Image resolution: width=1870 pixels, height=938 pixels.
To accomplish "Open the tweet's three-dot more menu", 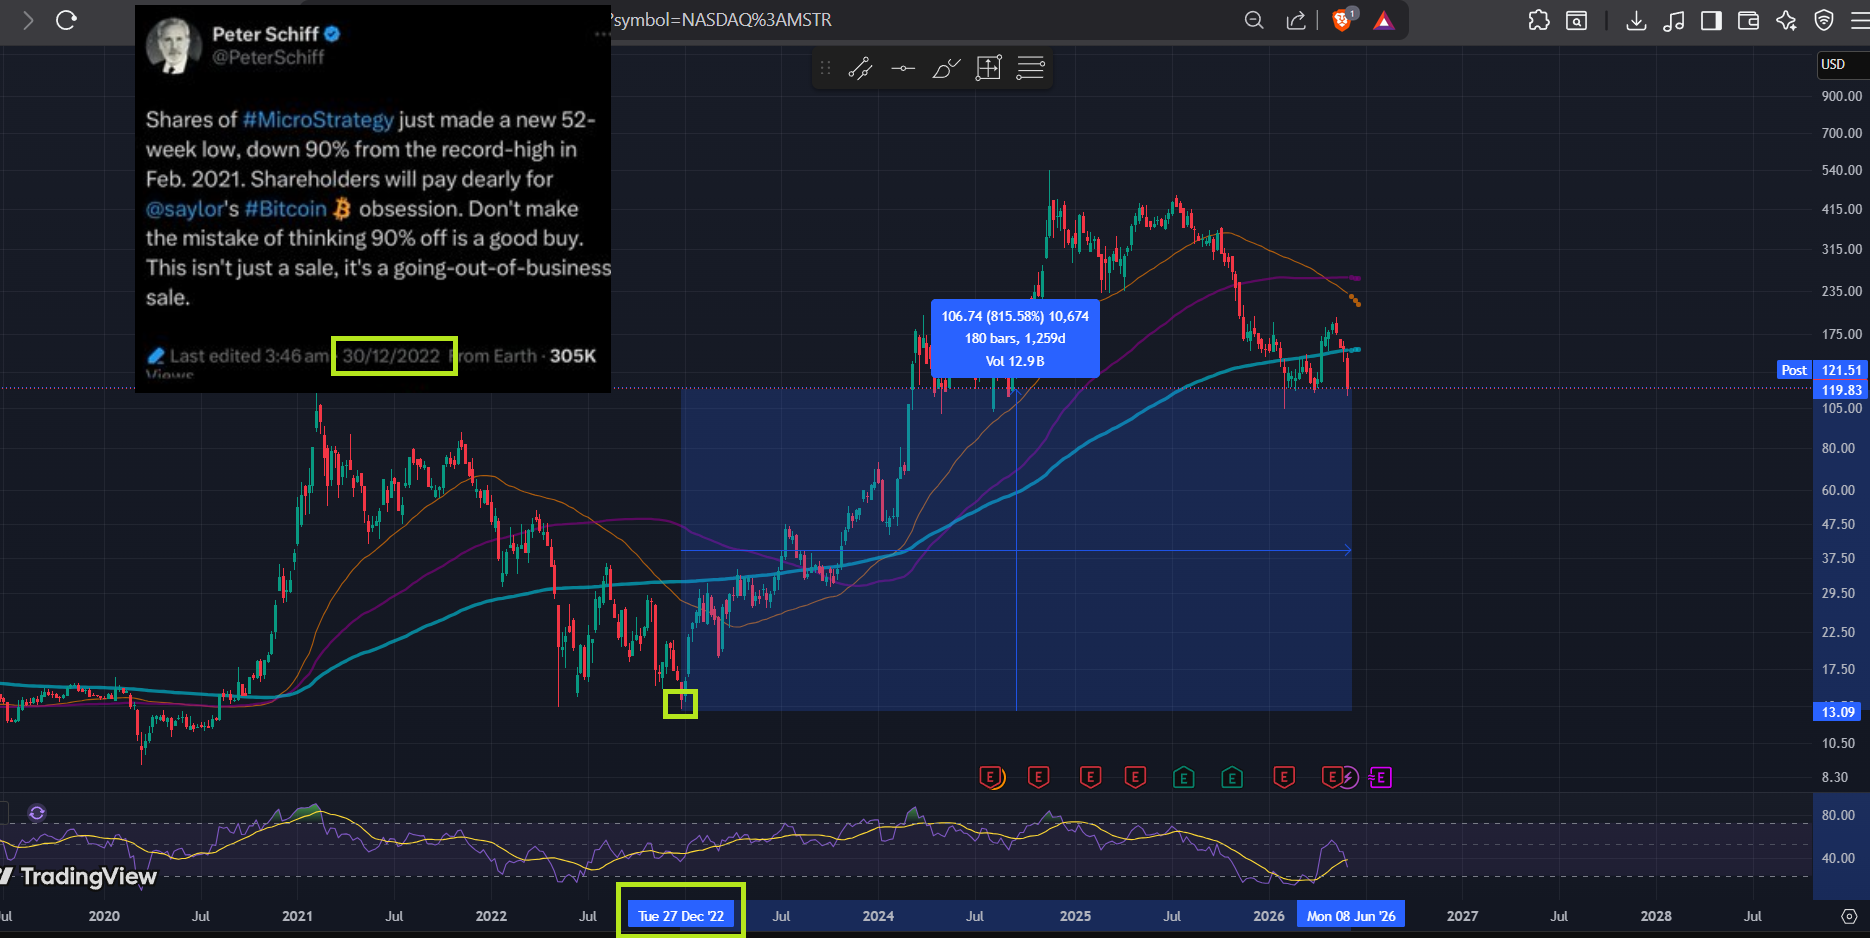I will [602, 34].
